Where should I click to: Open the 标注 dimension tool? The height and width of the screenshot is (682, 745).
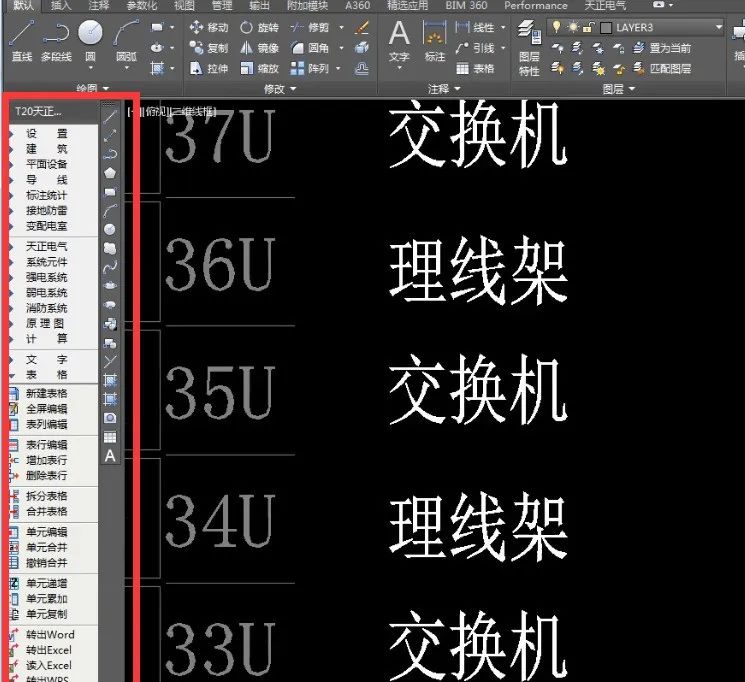click(x=434, y=41)
